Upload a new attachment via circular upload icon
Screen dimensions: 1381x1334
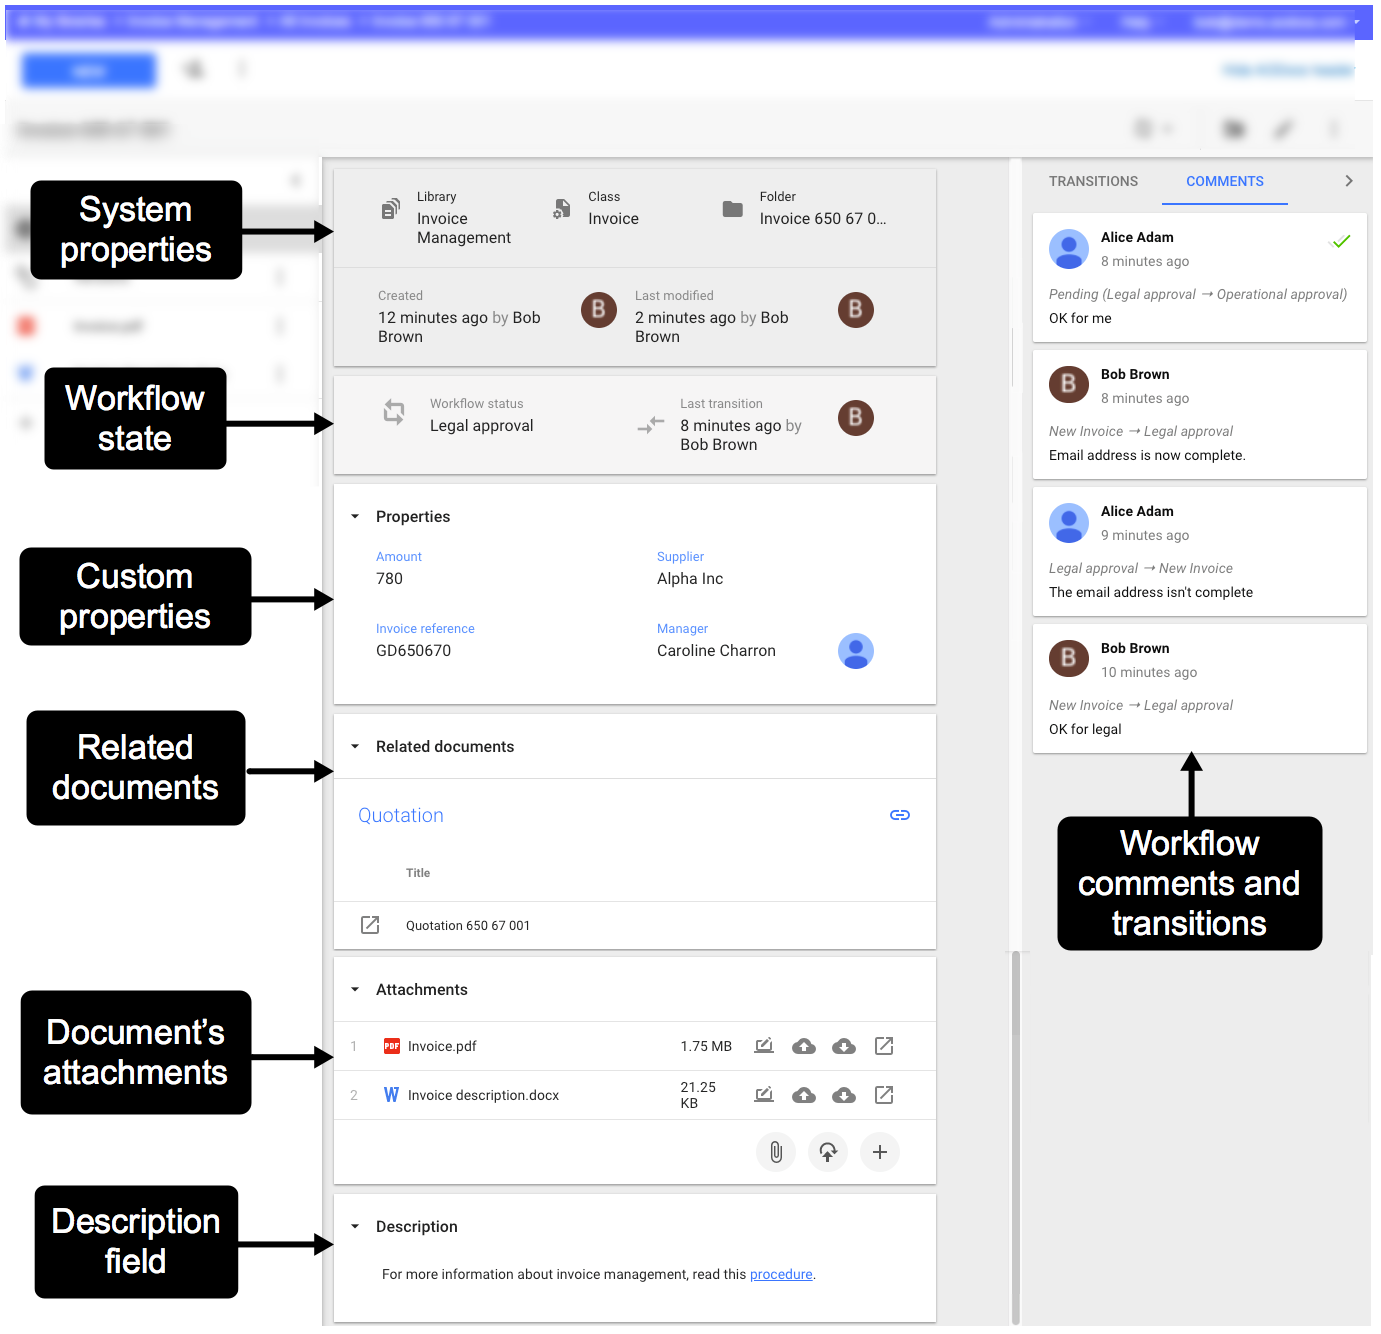[x=827, y=1152]
